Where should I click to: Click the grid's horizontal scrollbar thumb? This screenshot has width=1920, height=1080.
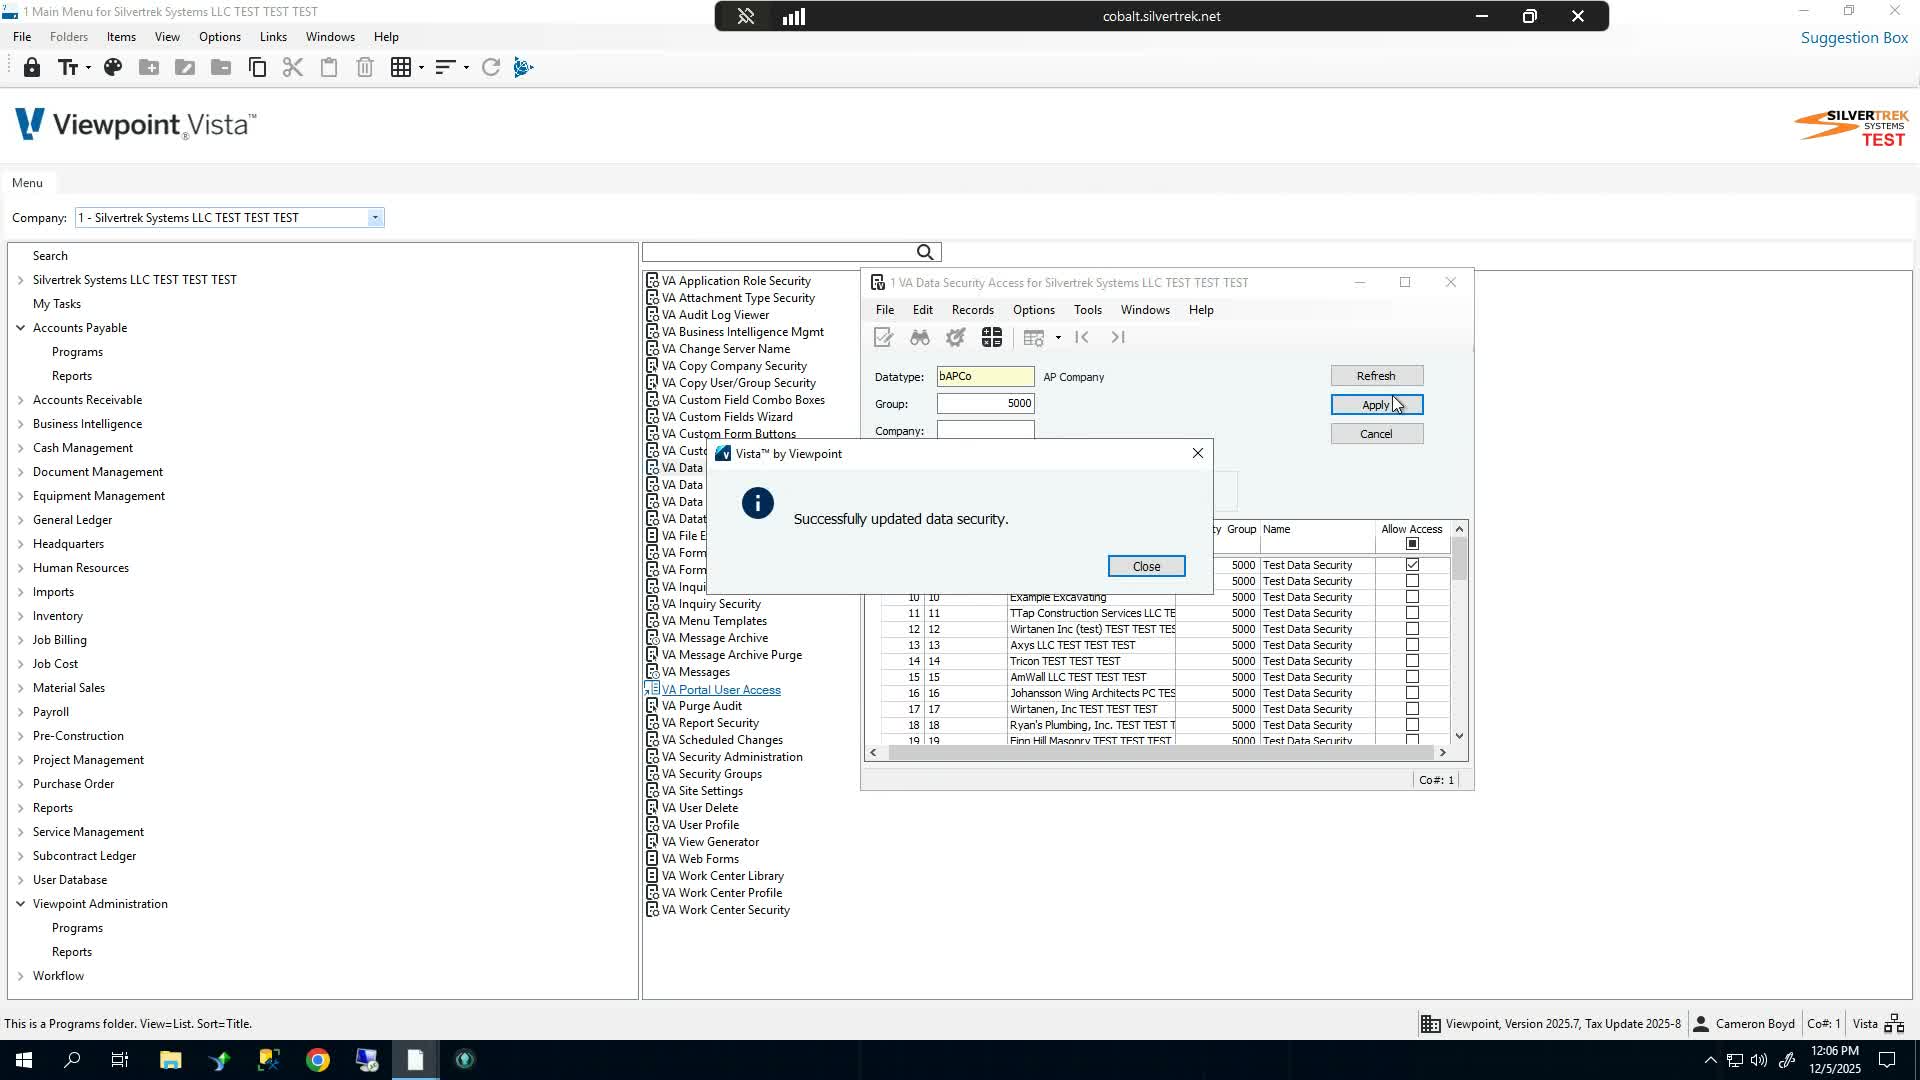click(x=1159, y=753)
